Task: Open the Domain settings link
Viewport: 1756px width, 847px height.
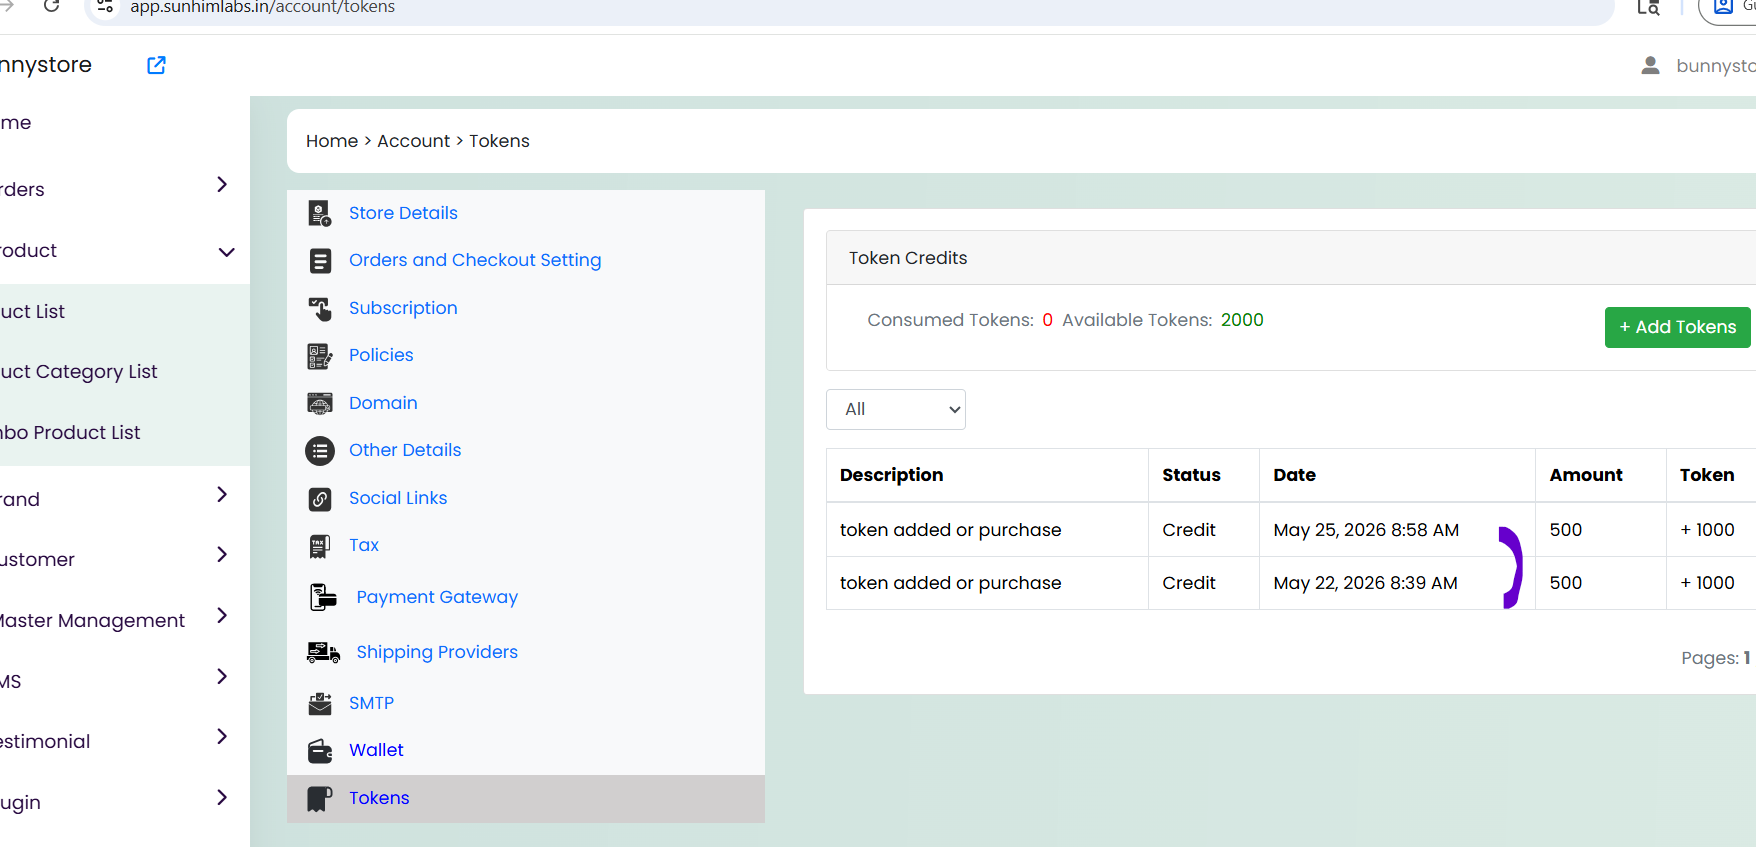Action: click(x=383, y=403)
